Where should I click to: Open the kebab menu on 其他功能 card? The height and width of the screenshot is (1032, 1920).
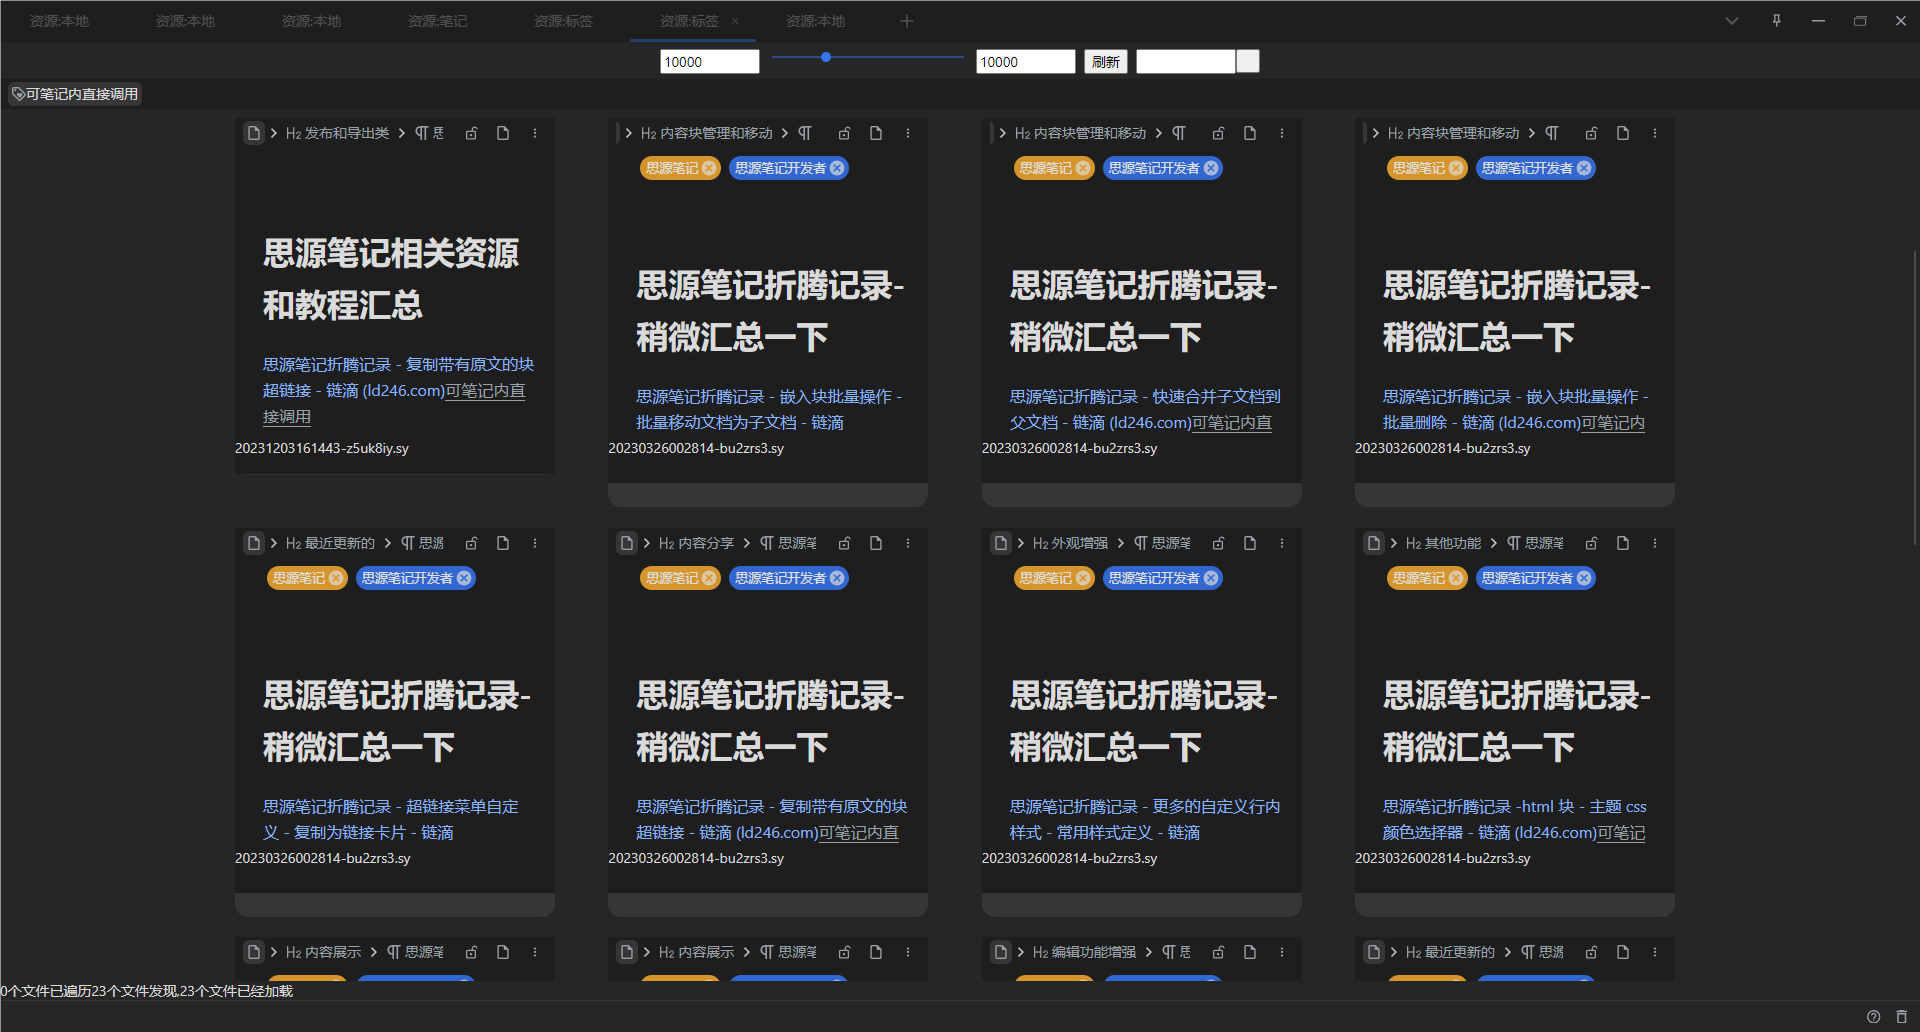[x=1654, y=542]
